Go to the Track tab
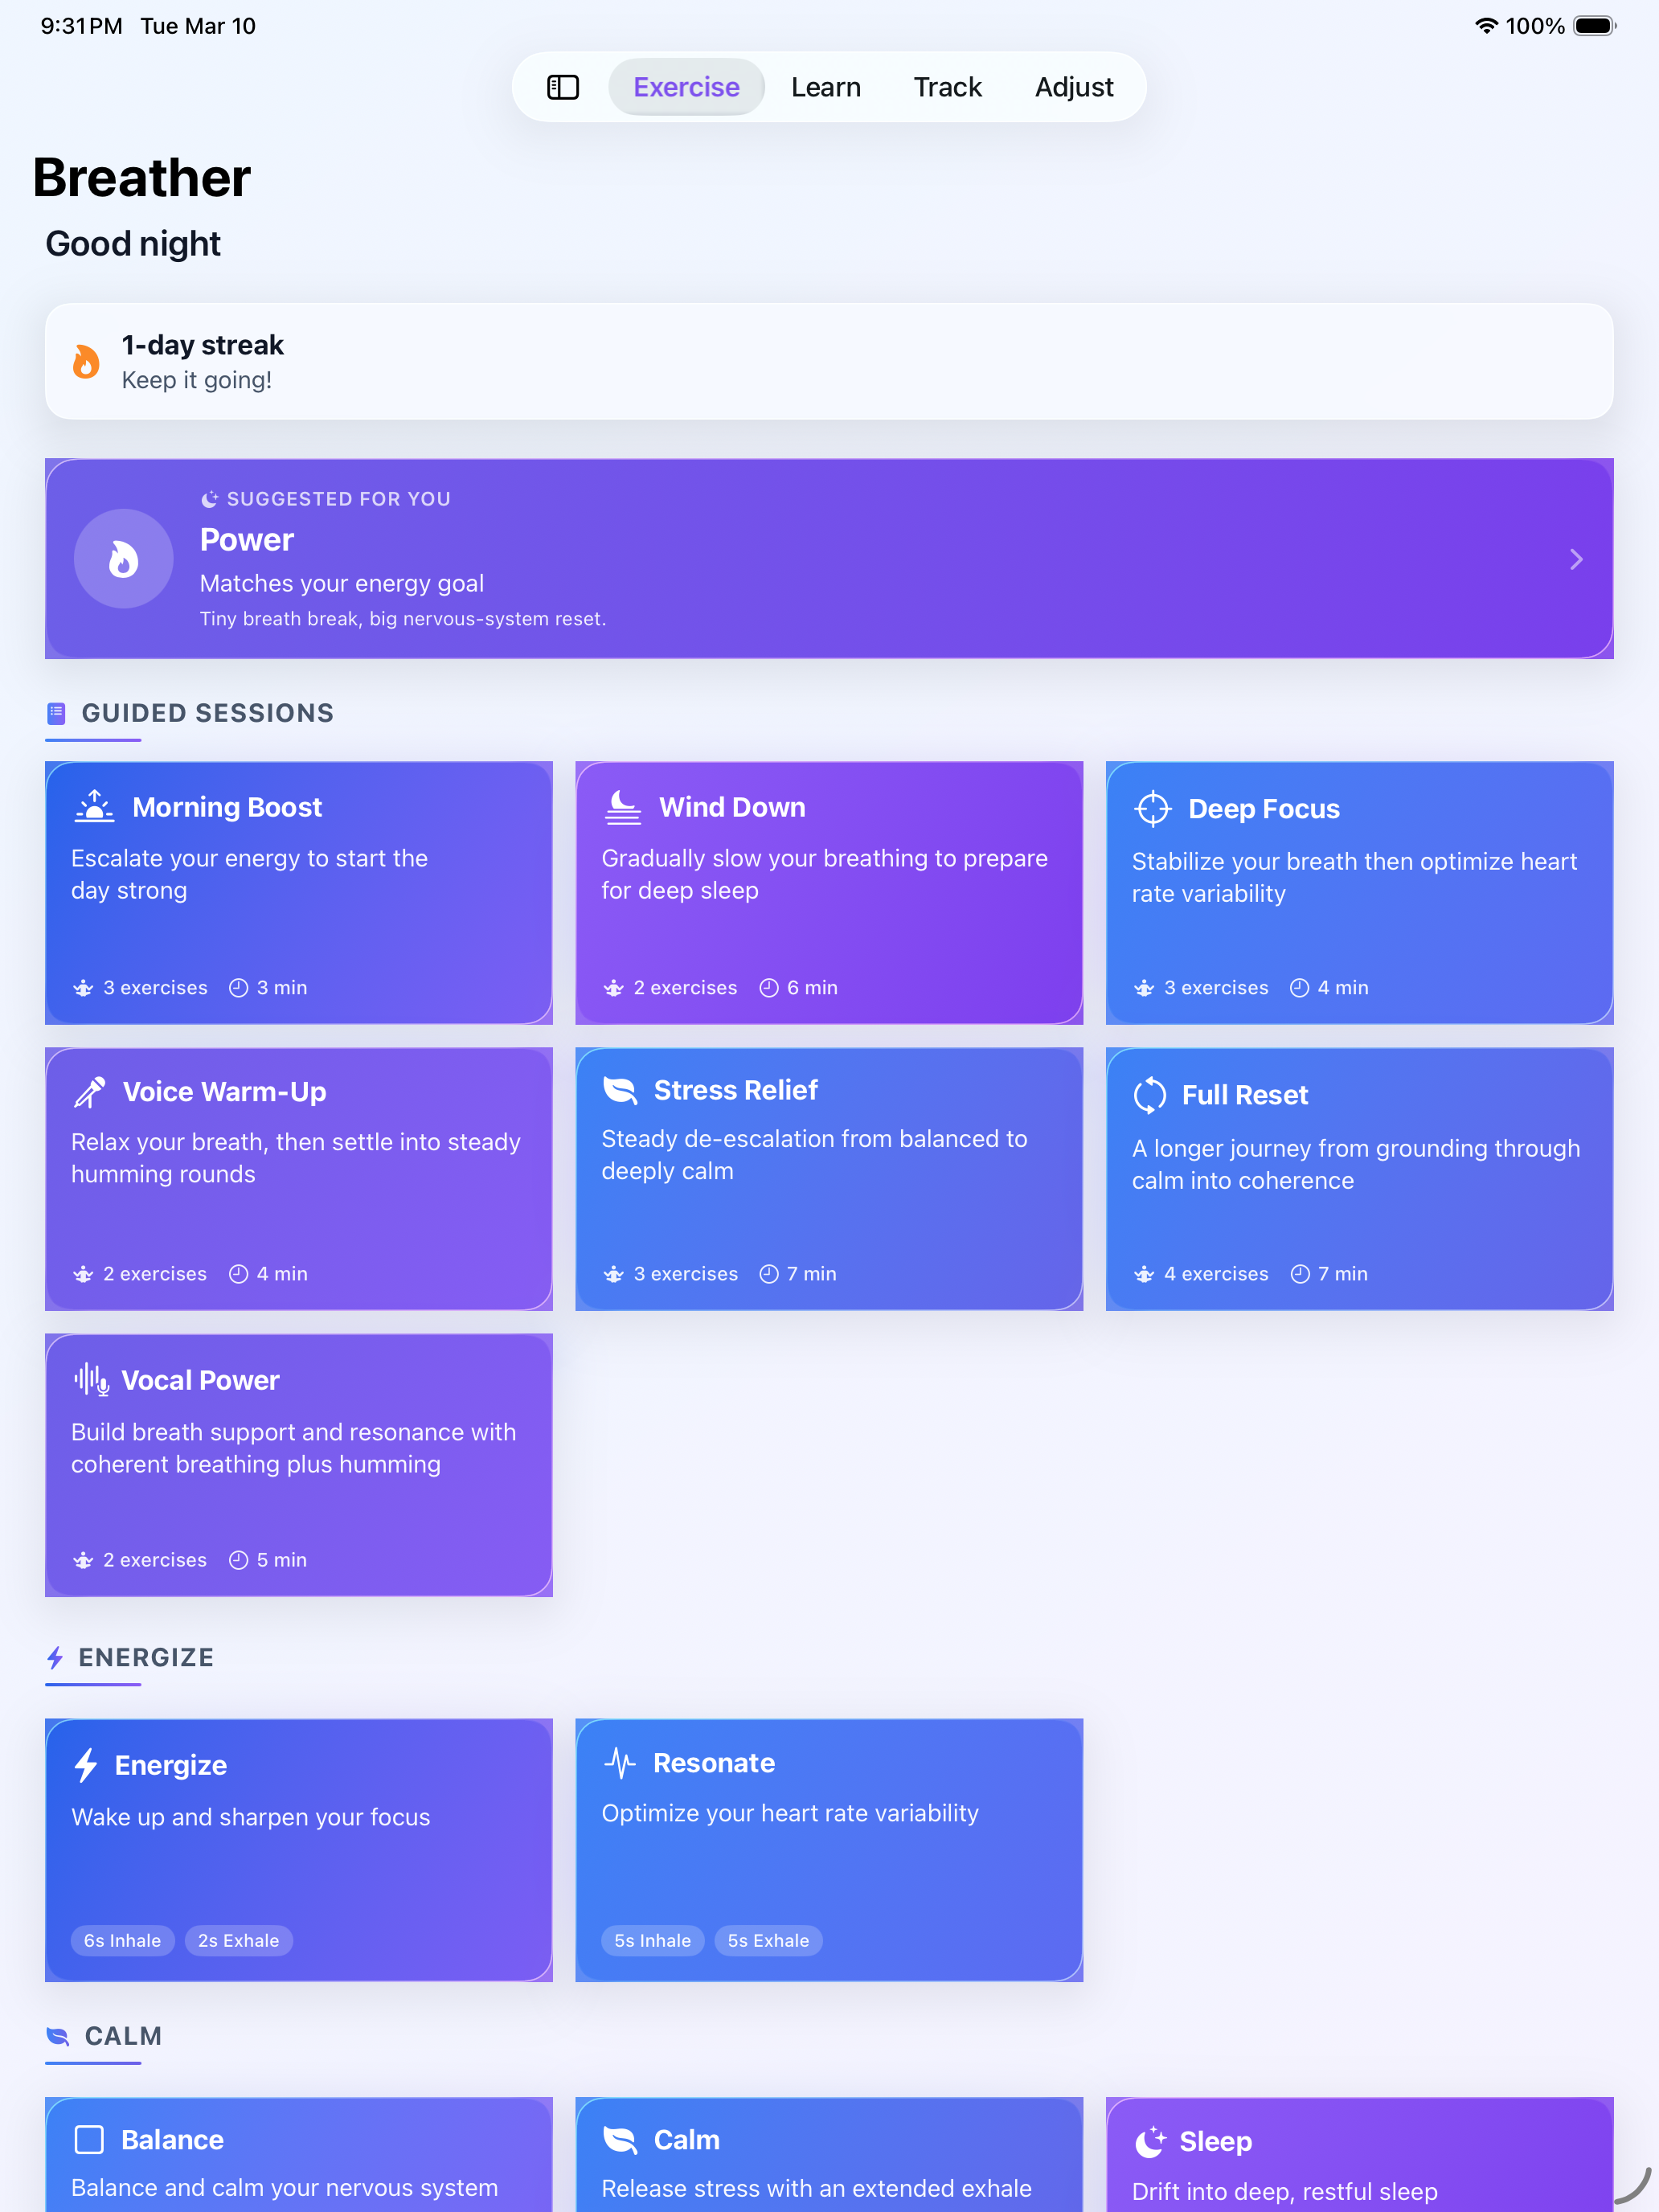This screenshot has width=1659, height=2212. point(947,87)
